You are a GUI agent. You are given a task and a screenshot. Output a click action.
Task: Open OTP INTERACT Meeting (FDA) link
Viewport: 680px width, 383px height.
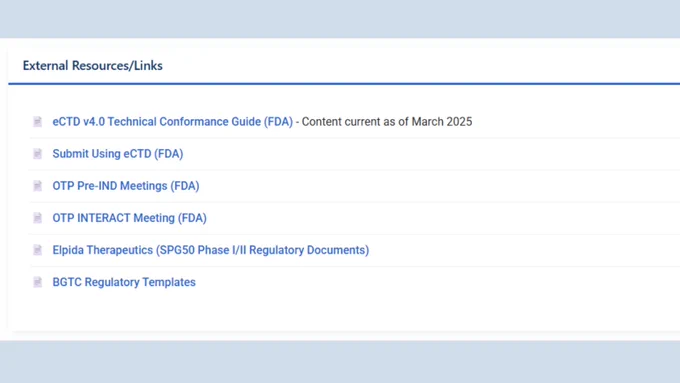point(129,218)
